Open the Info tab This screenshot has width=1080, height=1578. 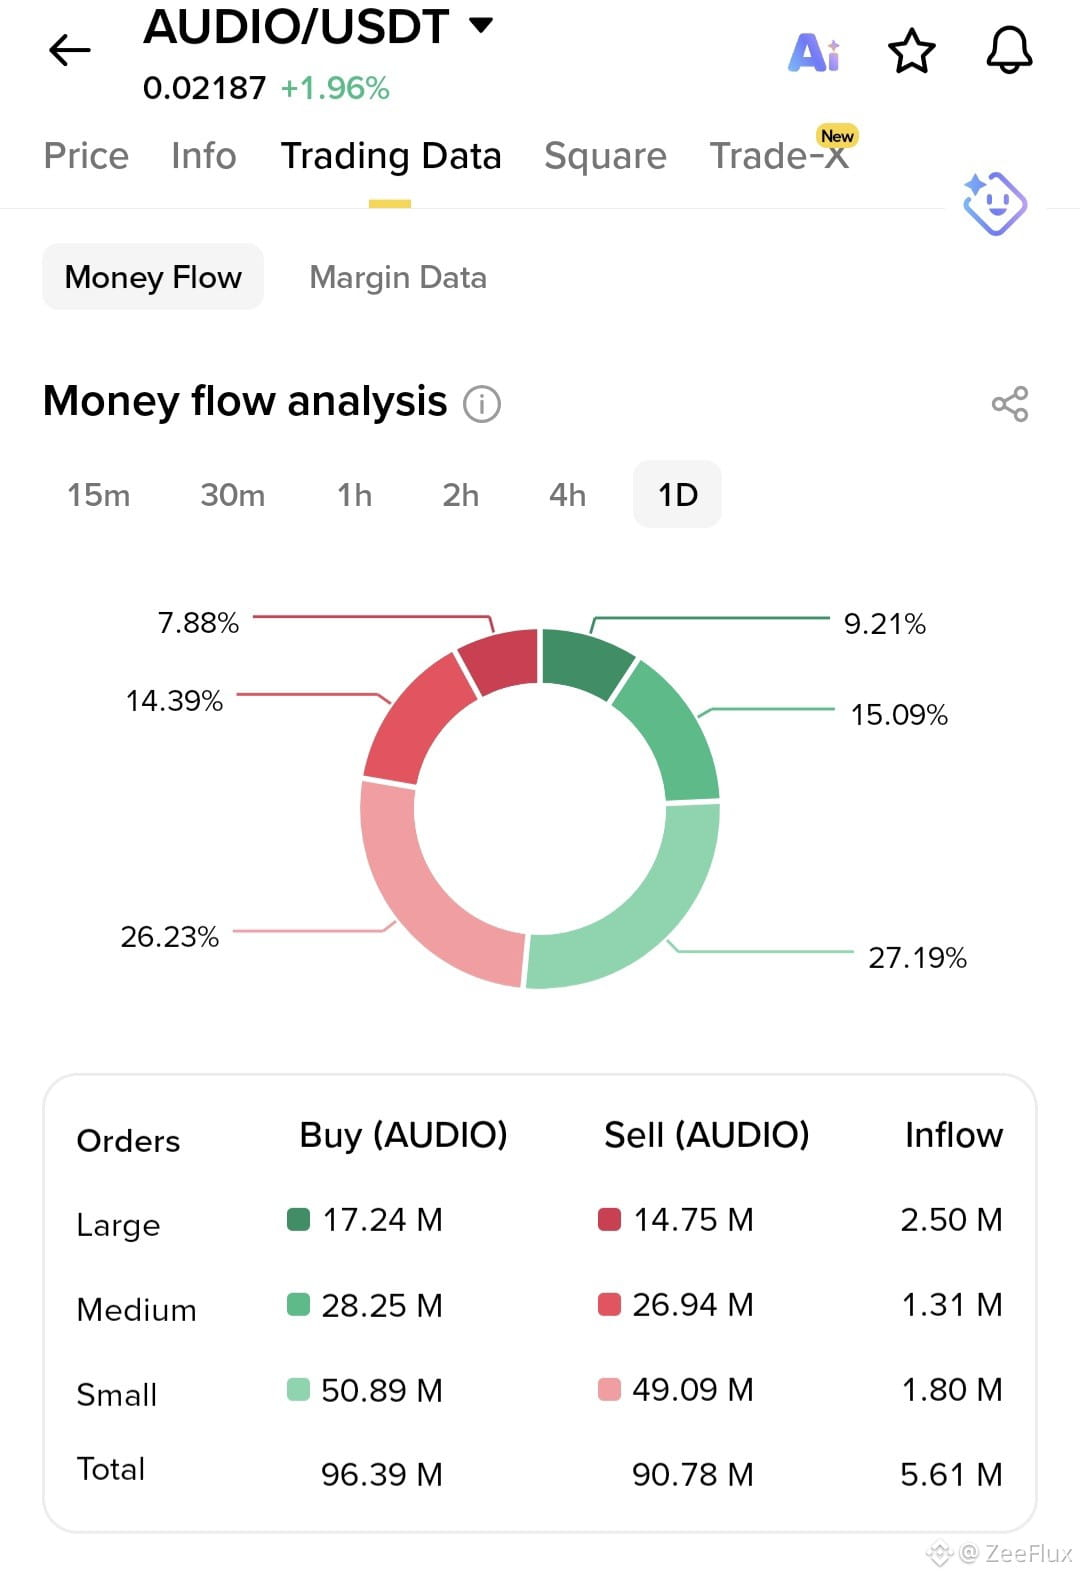(204, 156)
